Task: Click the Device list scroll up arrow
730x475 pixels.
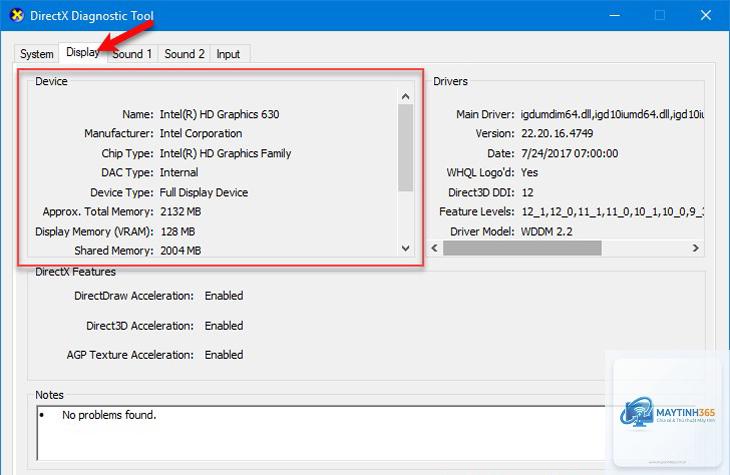Action: (406, 96)
